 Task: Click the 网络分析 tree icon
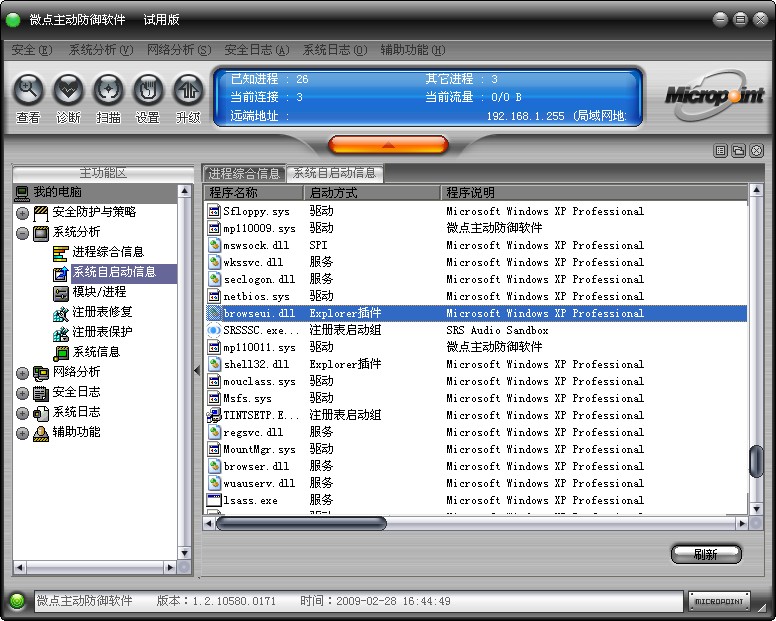point(41,373)
